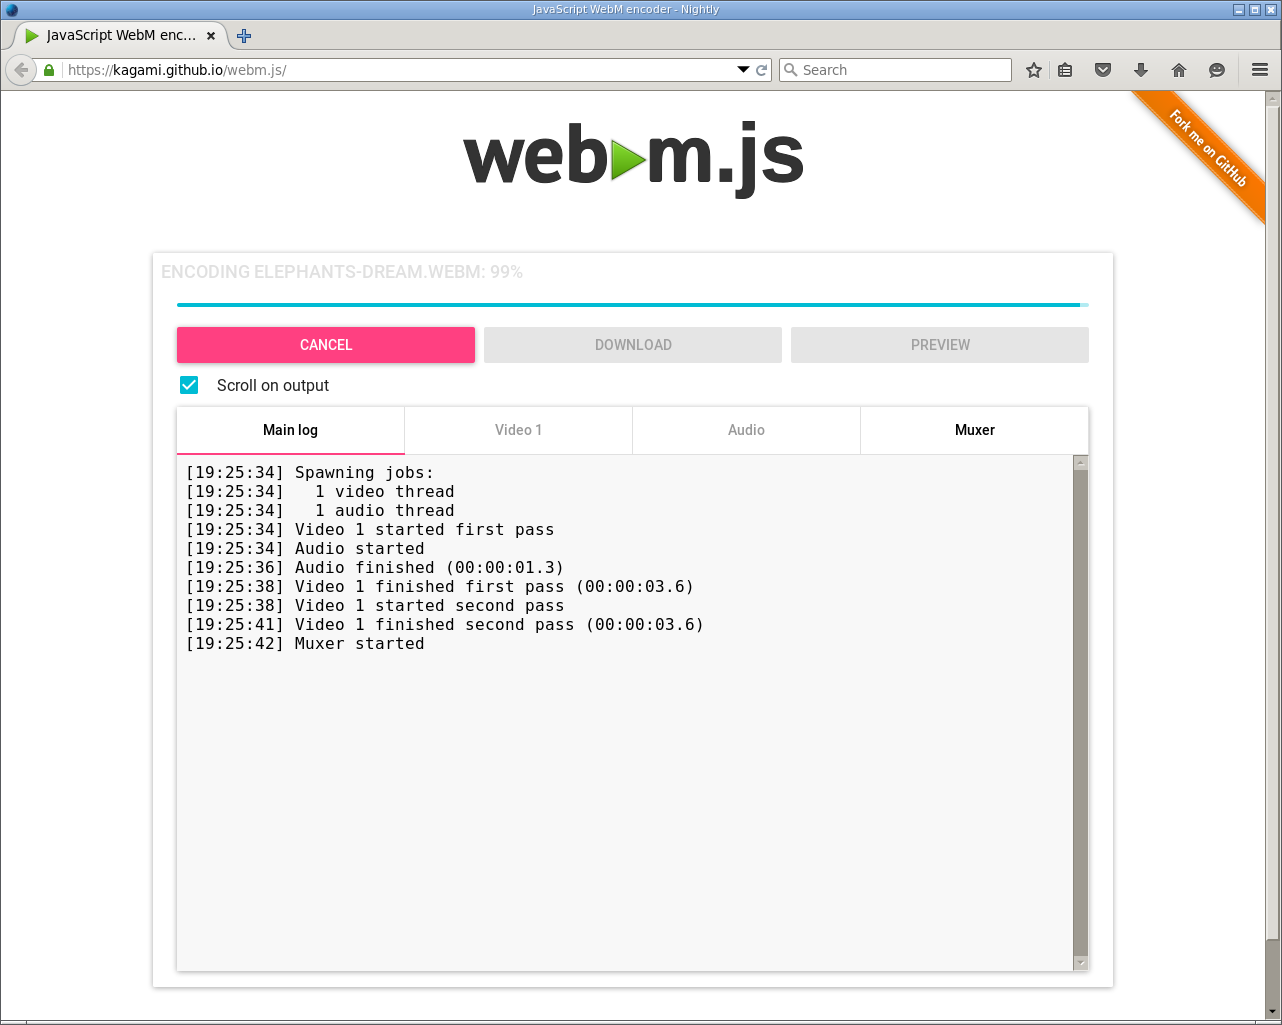Image resolution: width=1282 pixels, height=1025 pixels.
Task: Show bookmarks list icon
Action: click(x=1065, y=70)
